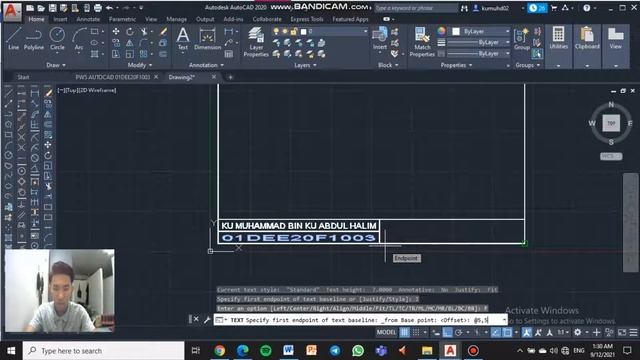Click the white layer color swatch
This screenshot has height=360, width=640.
303,31
